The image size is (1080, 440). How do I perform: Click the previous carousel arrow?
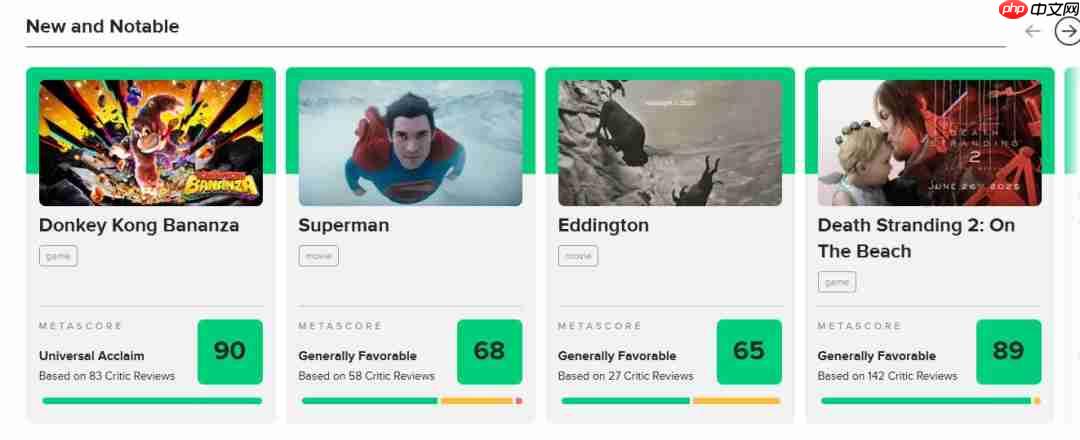click(x=1033, y=31)
